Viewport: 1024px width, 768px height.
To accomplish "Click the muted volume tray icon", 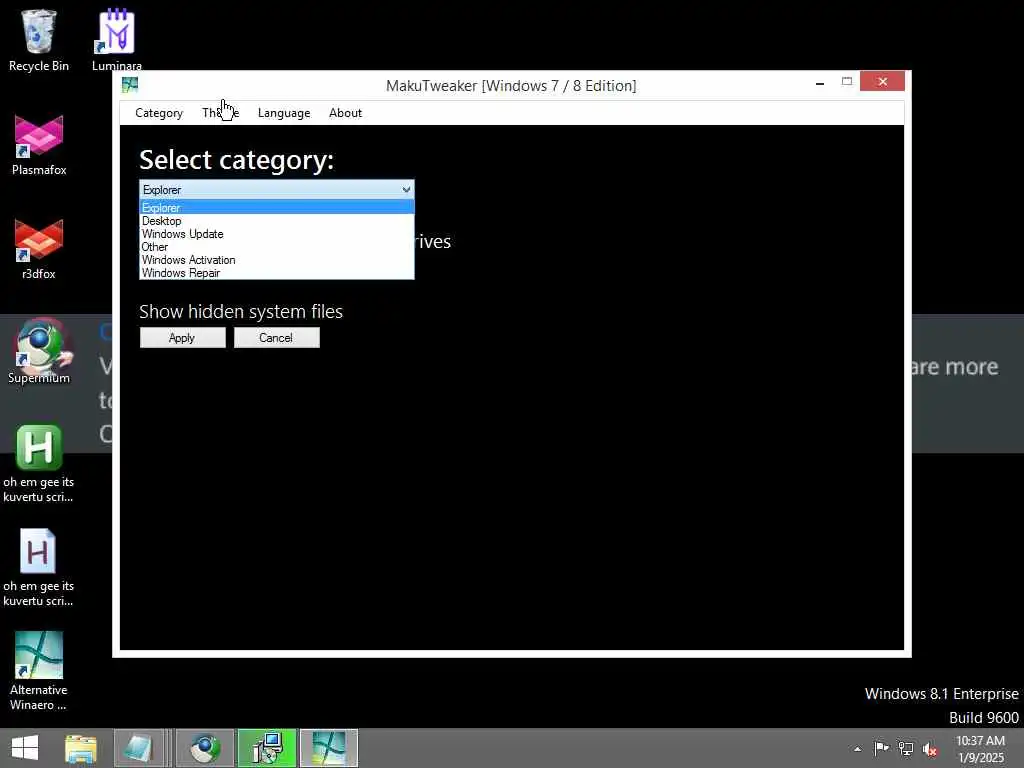I will 930,749.
